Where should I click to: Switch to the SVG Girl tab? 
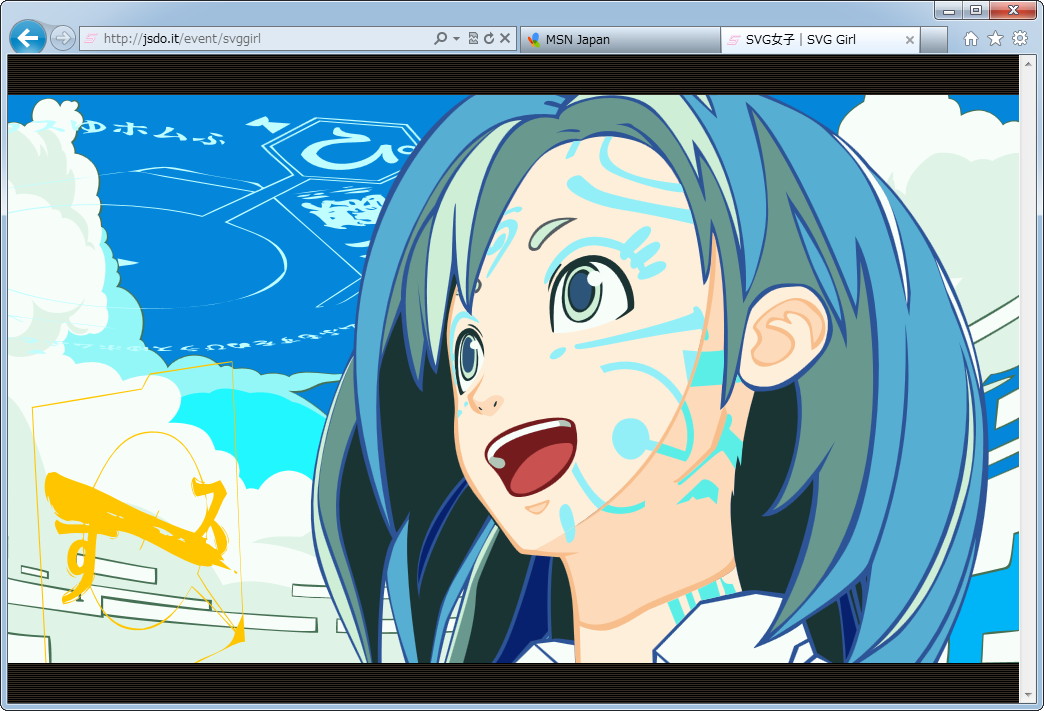coord(810,40)
